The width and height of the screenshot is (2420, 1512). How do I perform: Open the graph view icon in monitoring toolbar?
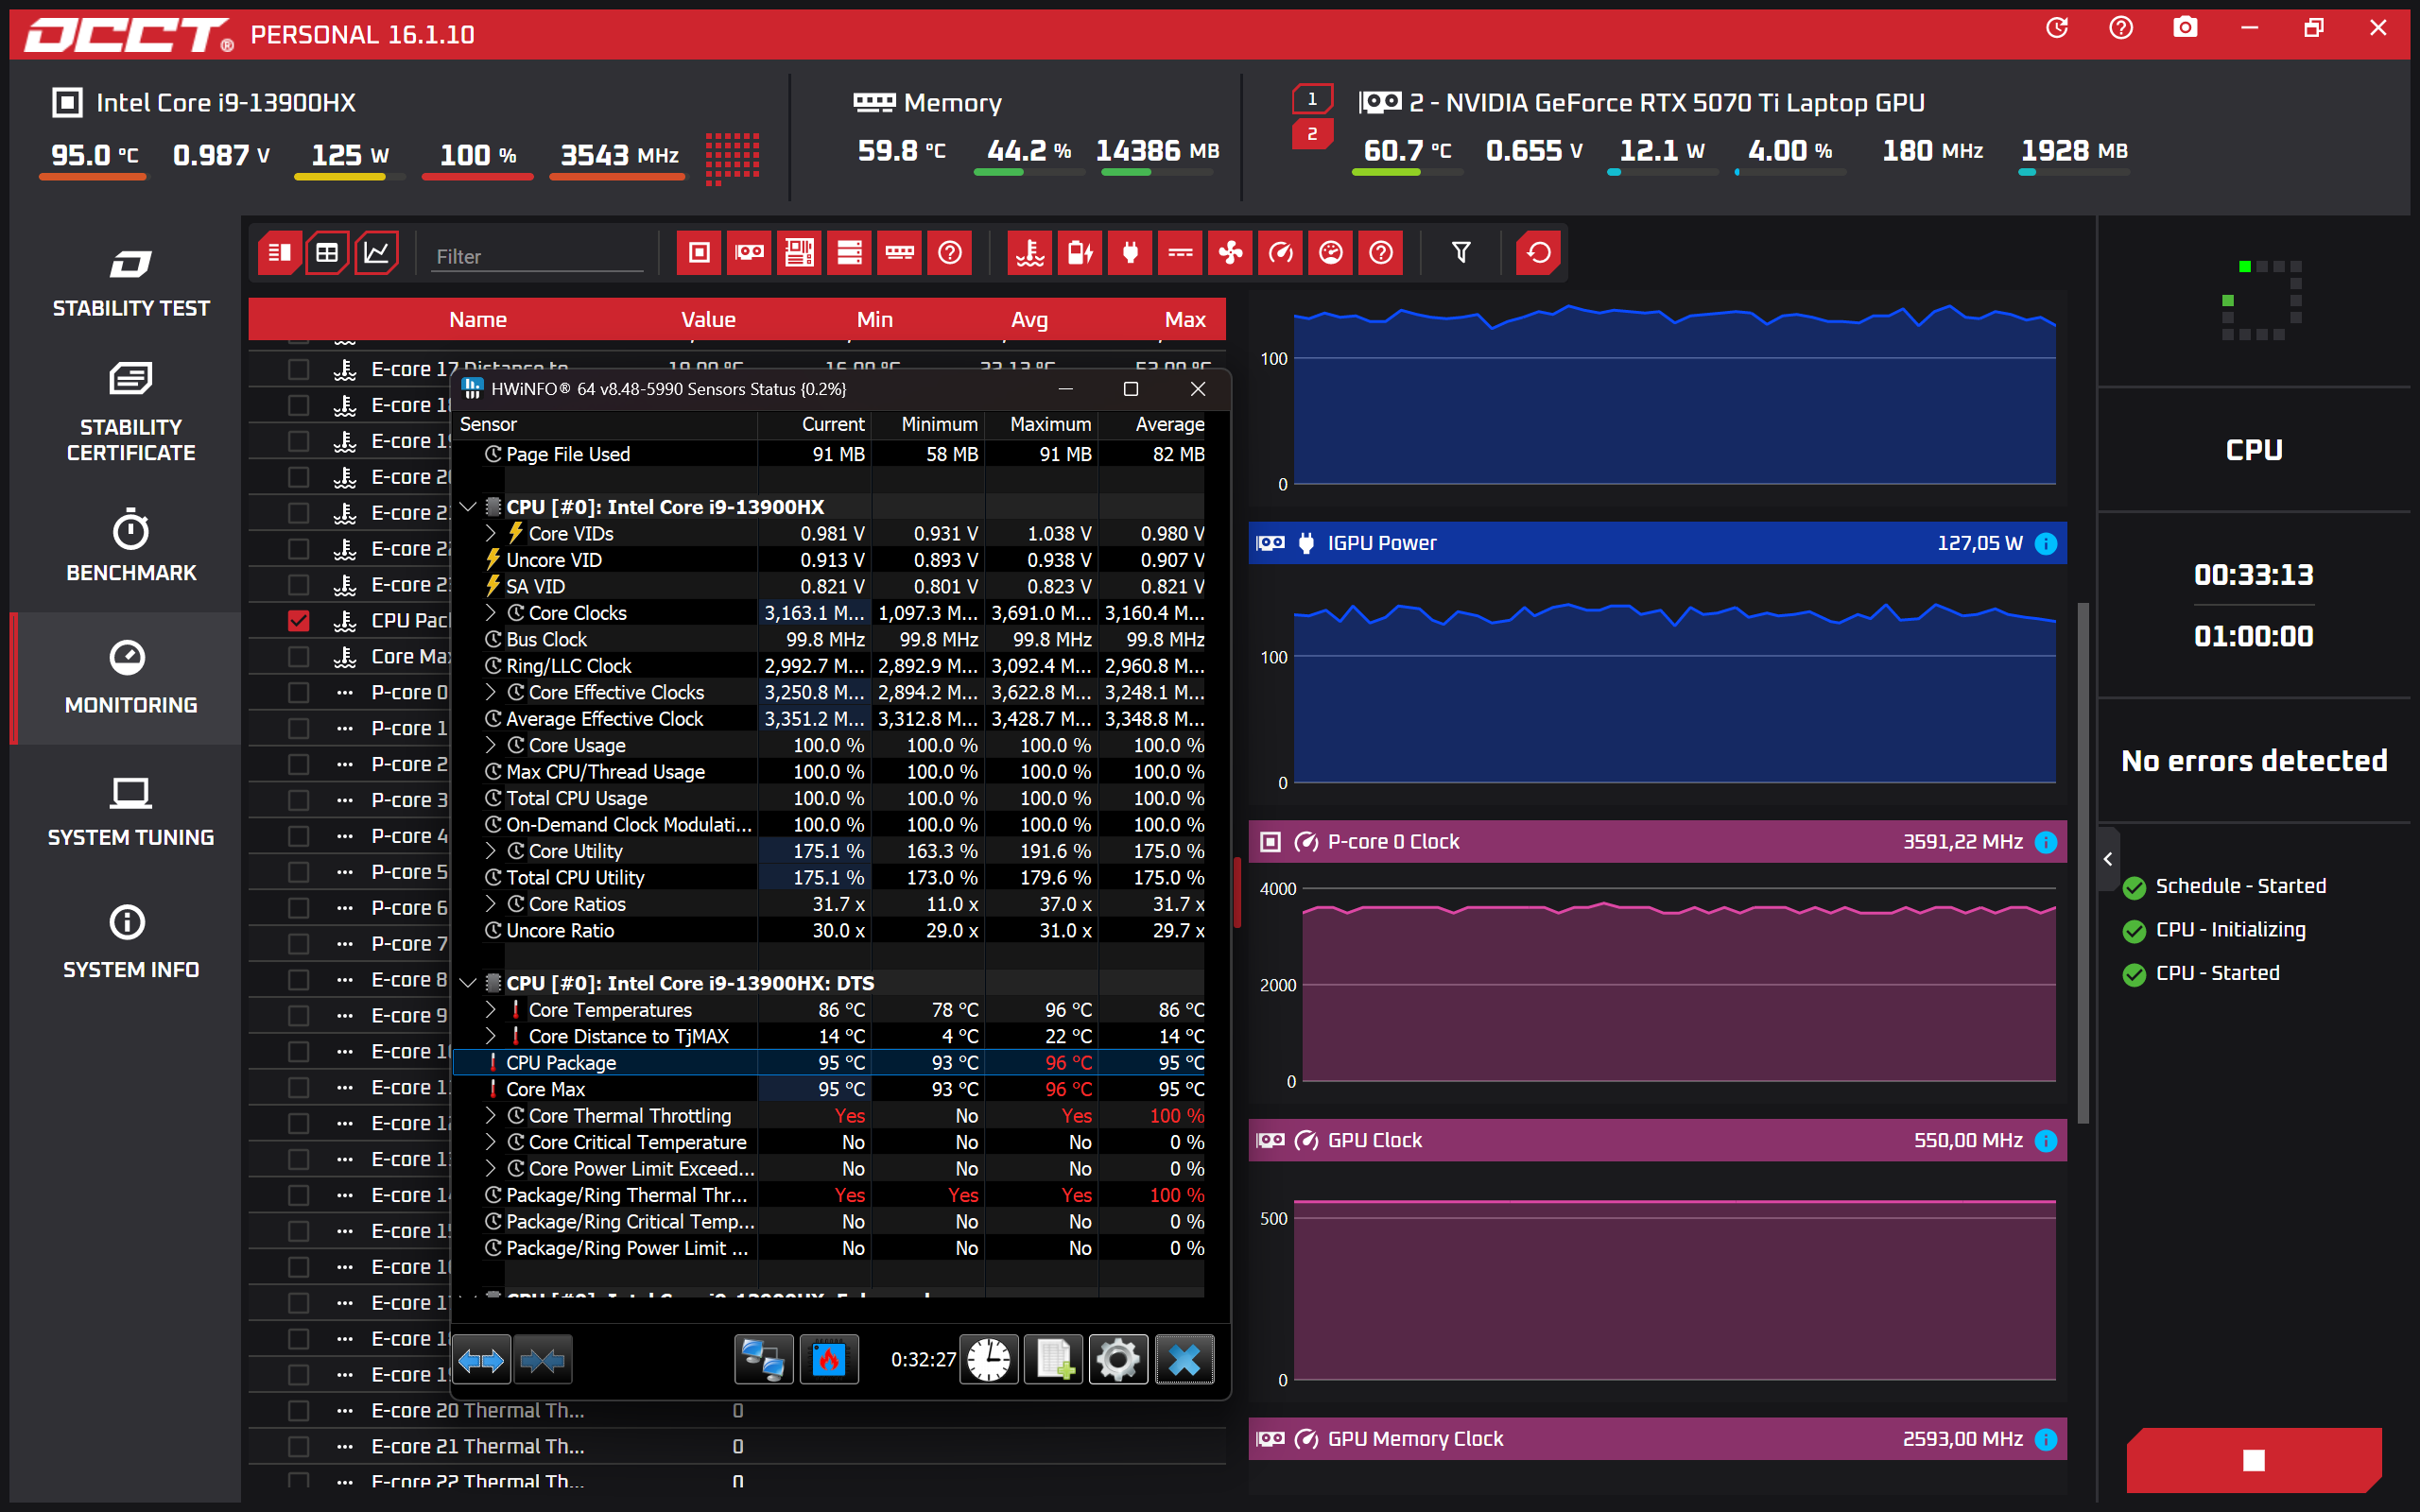(x=376, y=253)
